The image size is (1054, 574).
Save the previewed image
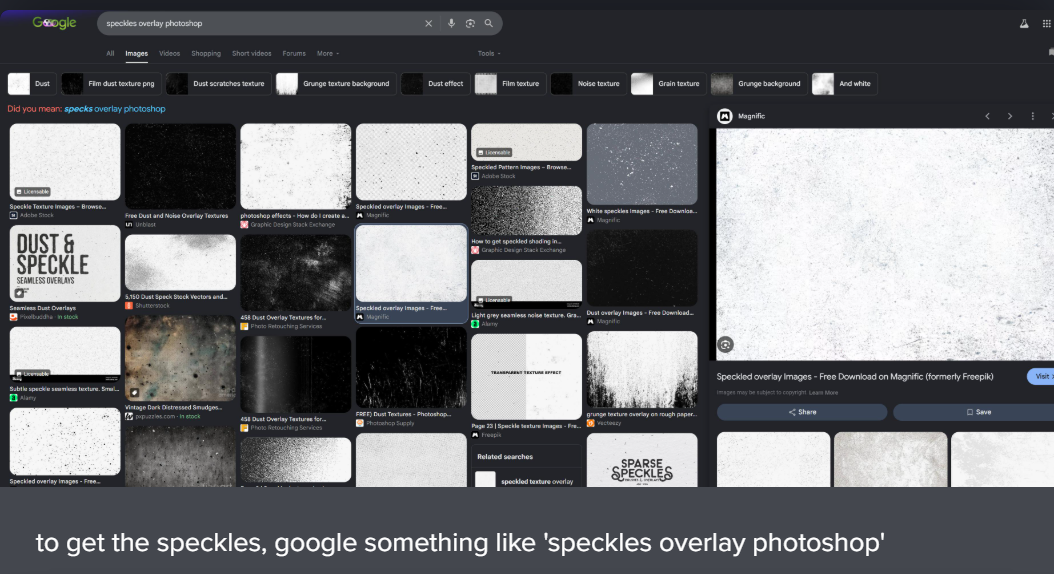[x=973, y=412]
